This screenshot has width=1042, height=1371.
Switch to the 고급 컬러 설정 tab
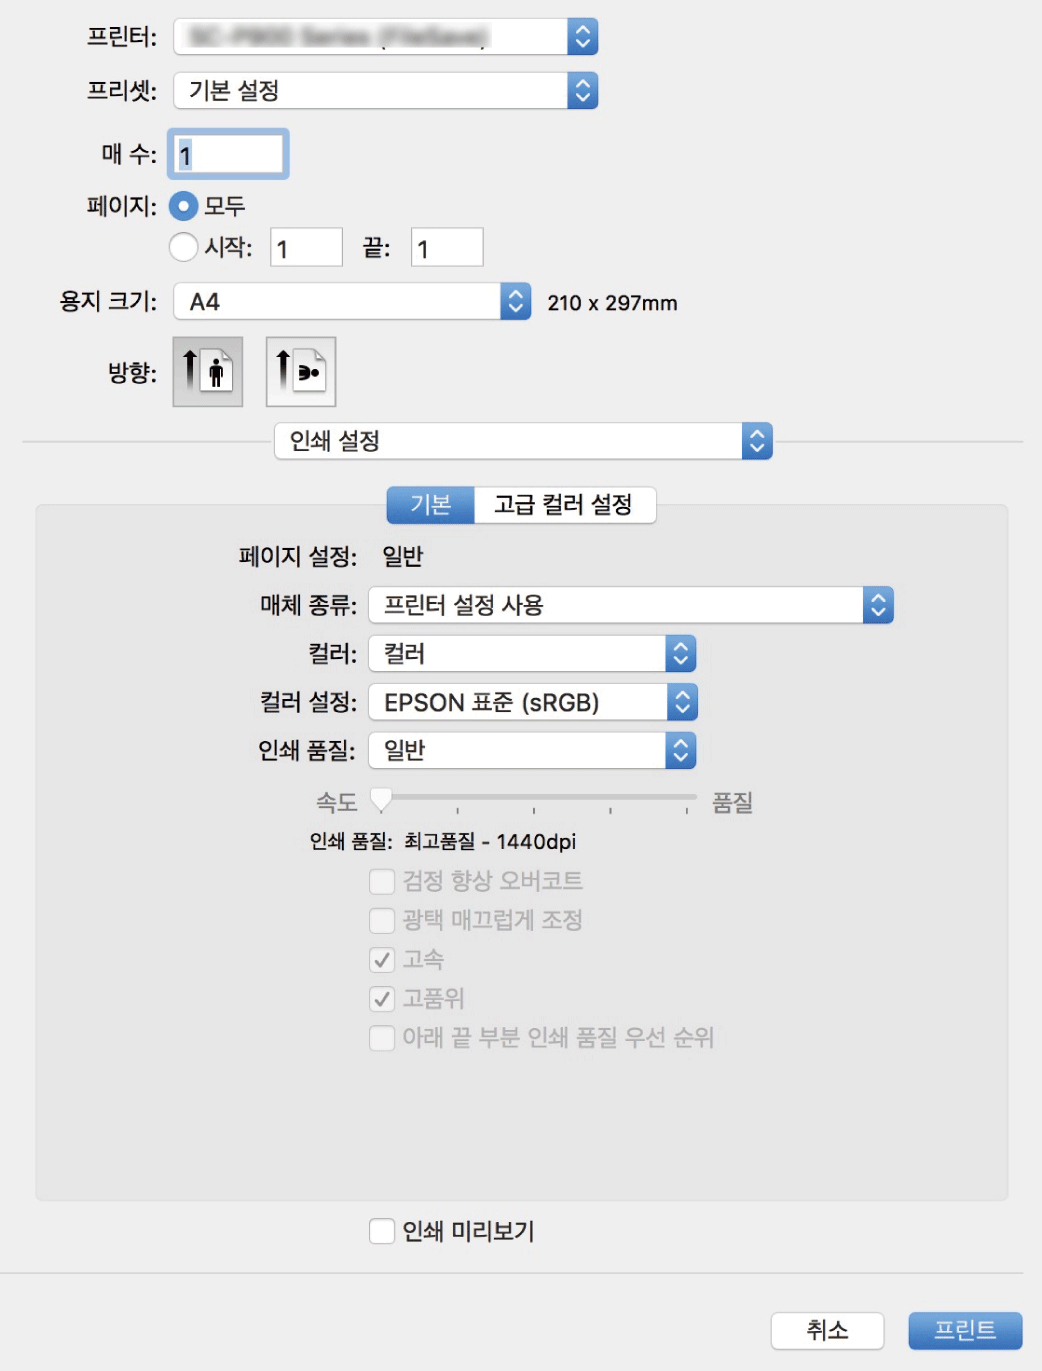coord(564,505)
